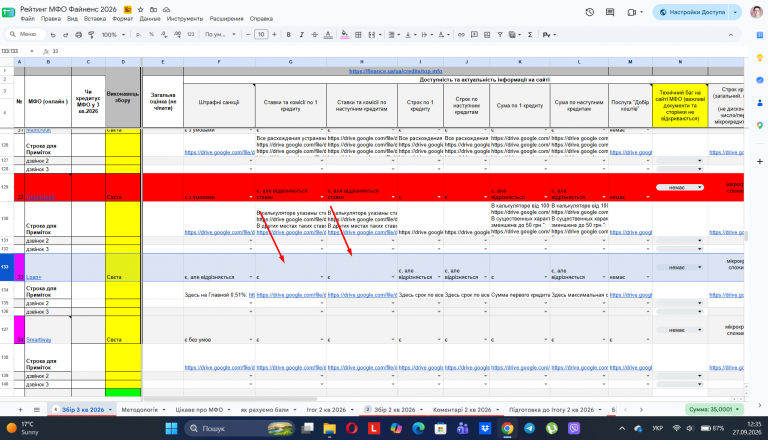The height and width of the screenshot is (440, 768).
Task: Show all sheets list icon
Action: click(x=37, y=410)
